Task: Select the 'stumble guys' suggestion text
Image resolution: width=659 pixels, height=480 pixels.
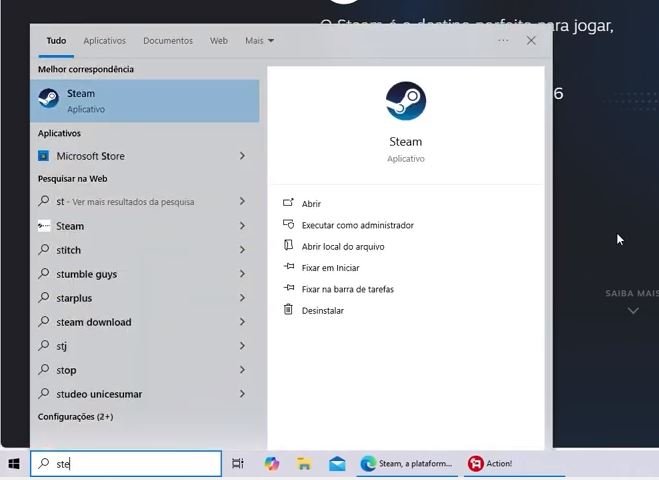Action: tap(87, 274)
